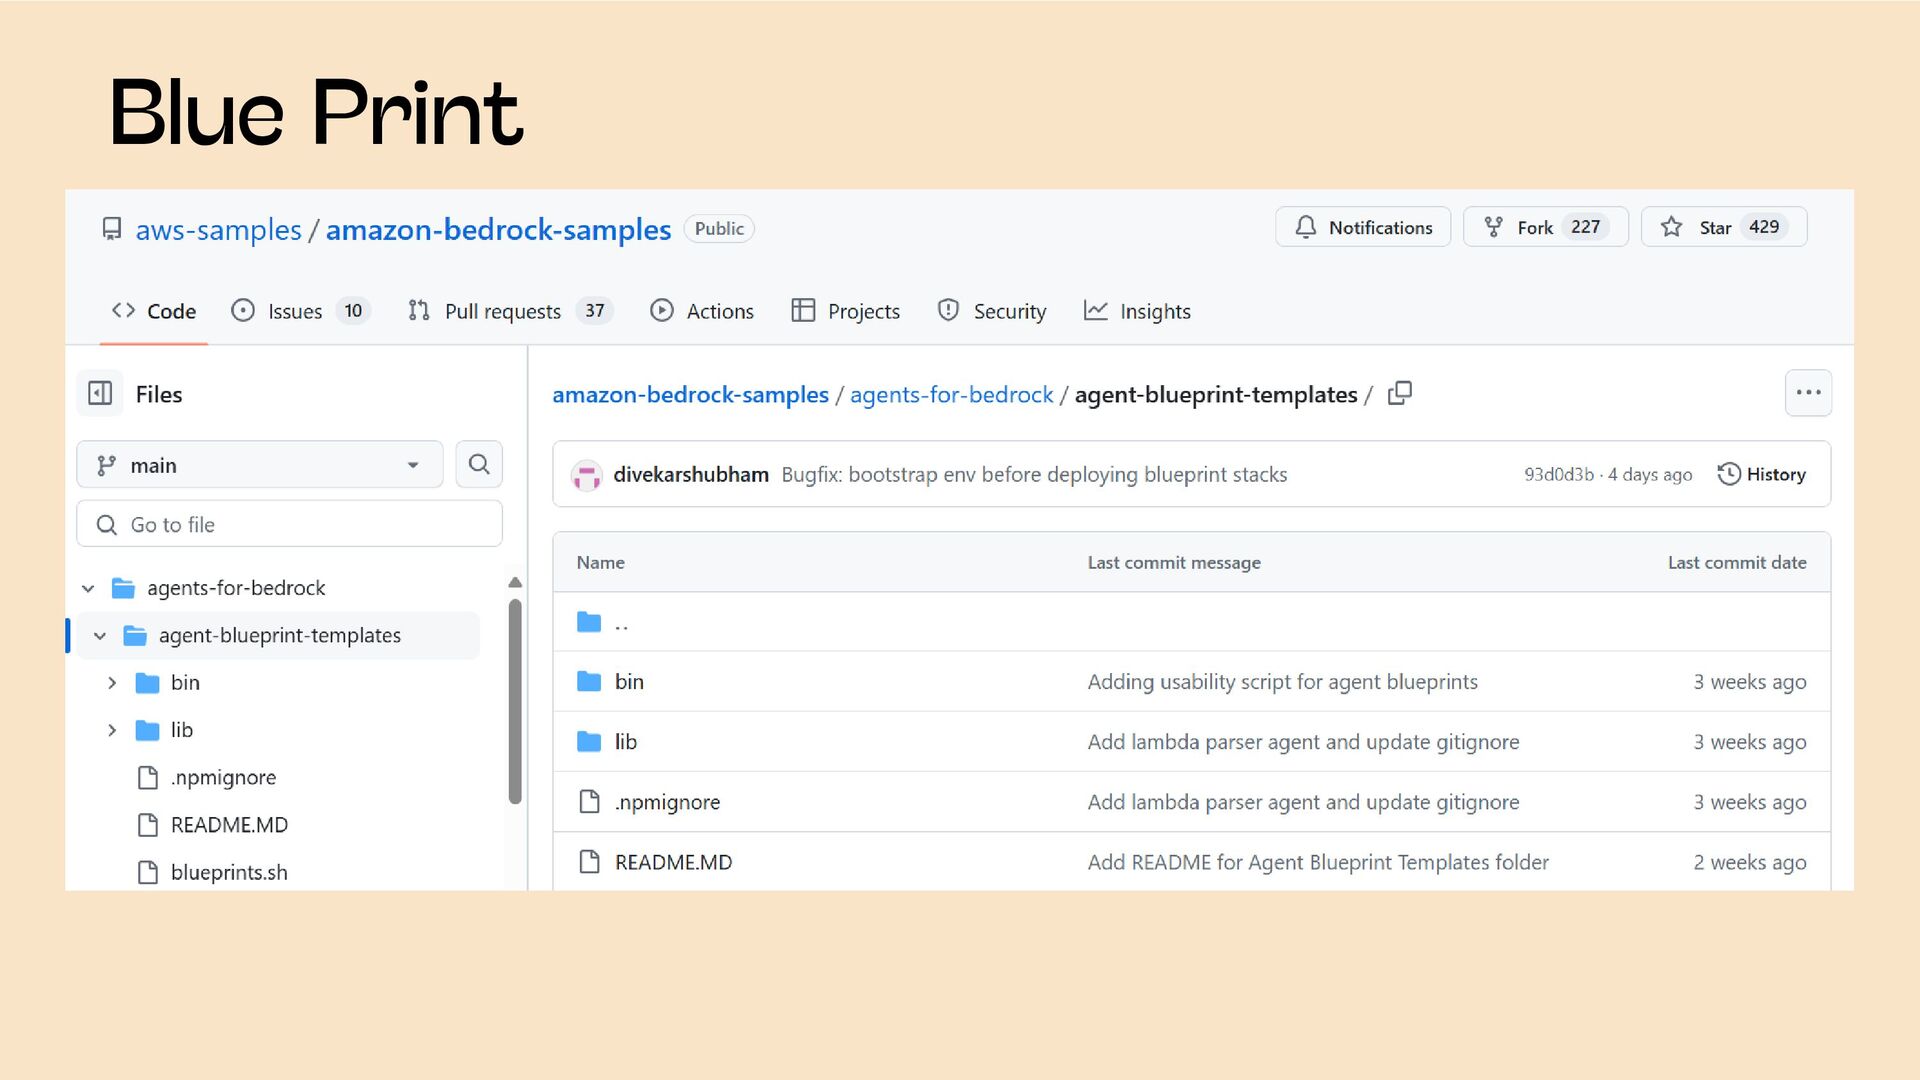The image size is (1920, 1080).
Task: Click the blueprints.sh file icon in file tree
Action: [148, 872]
